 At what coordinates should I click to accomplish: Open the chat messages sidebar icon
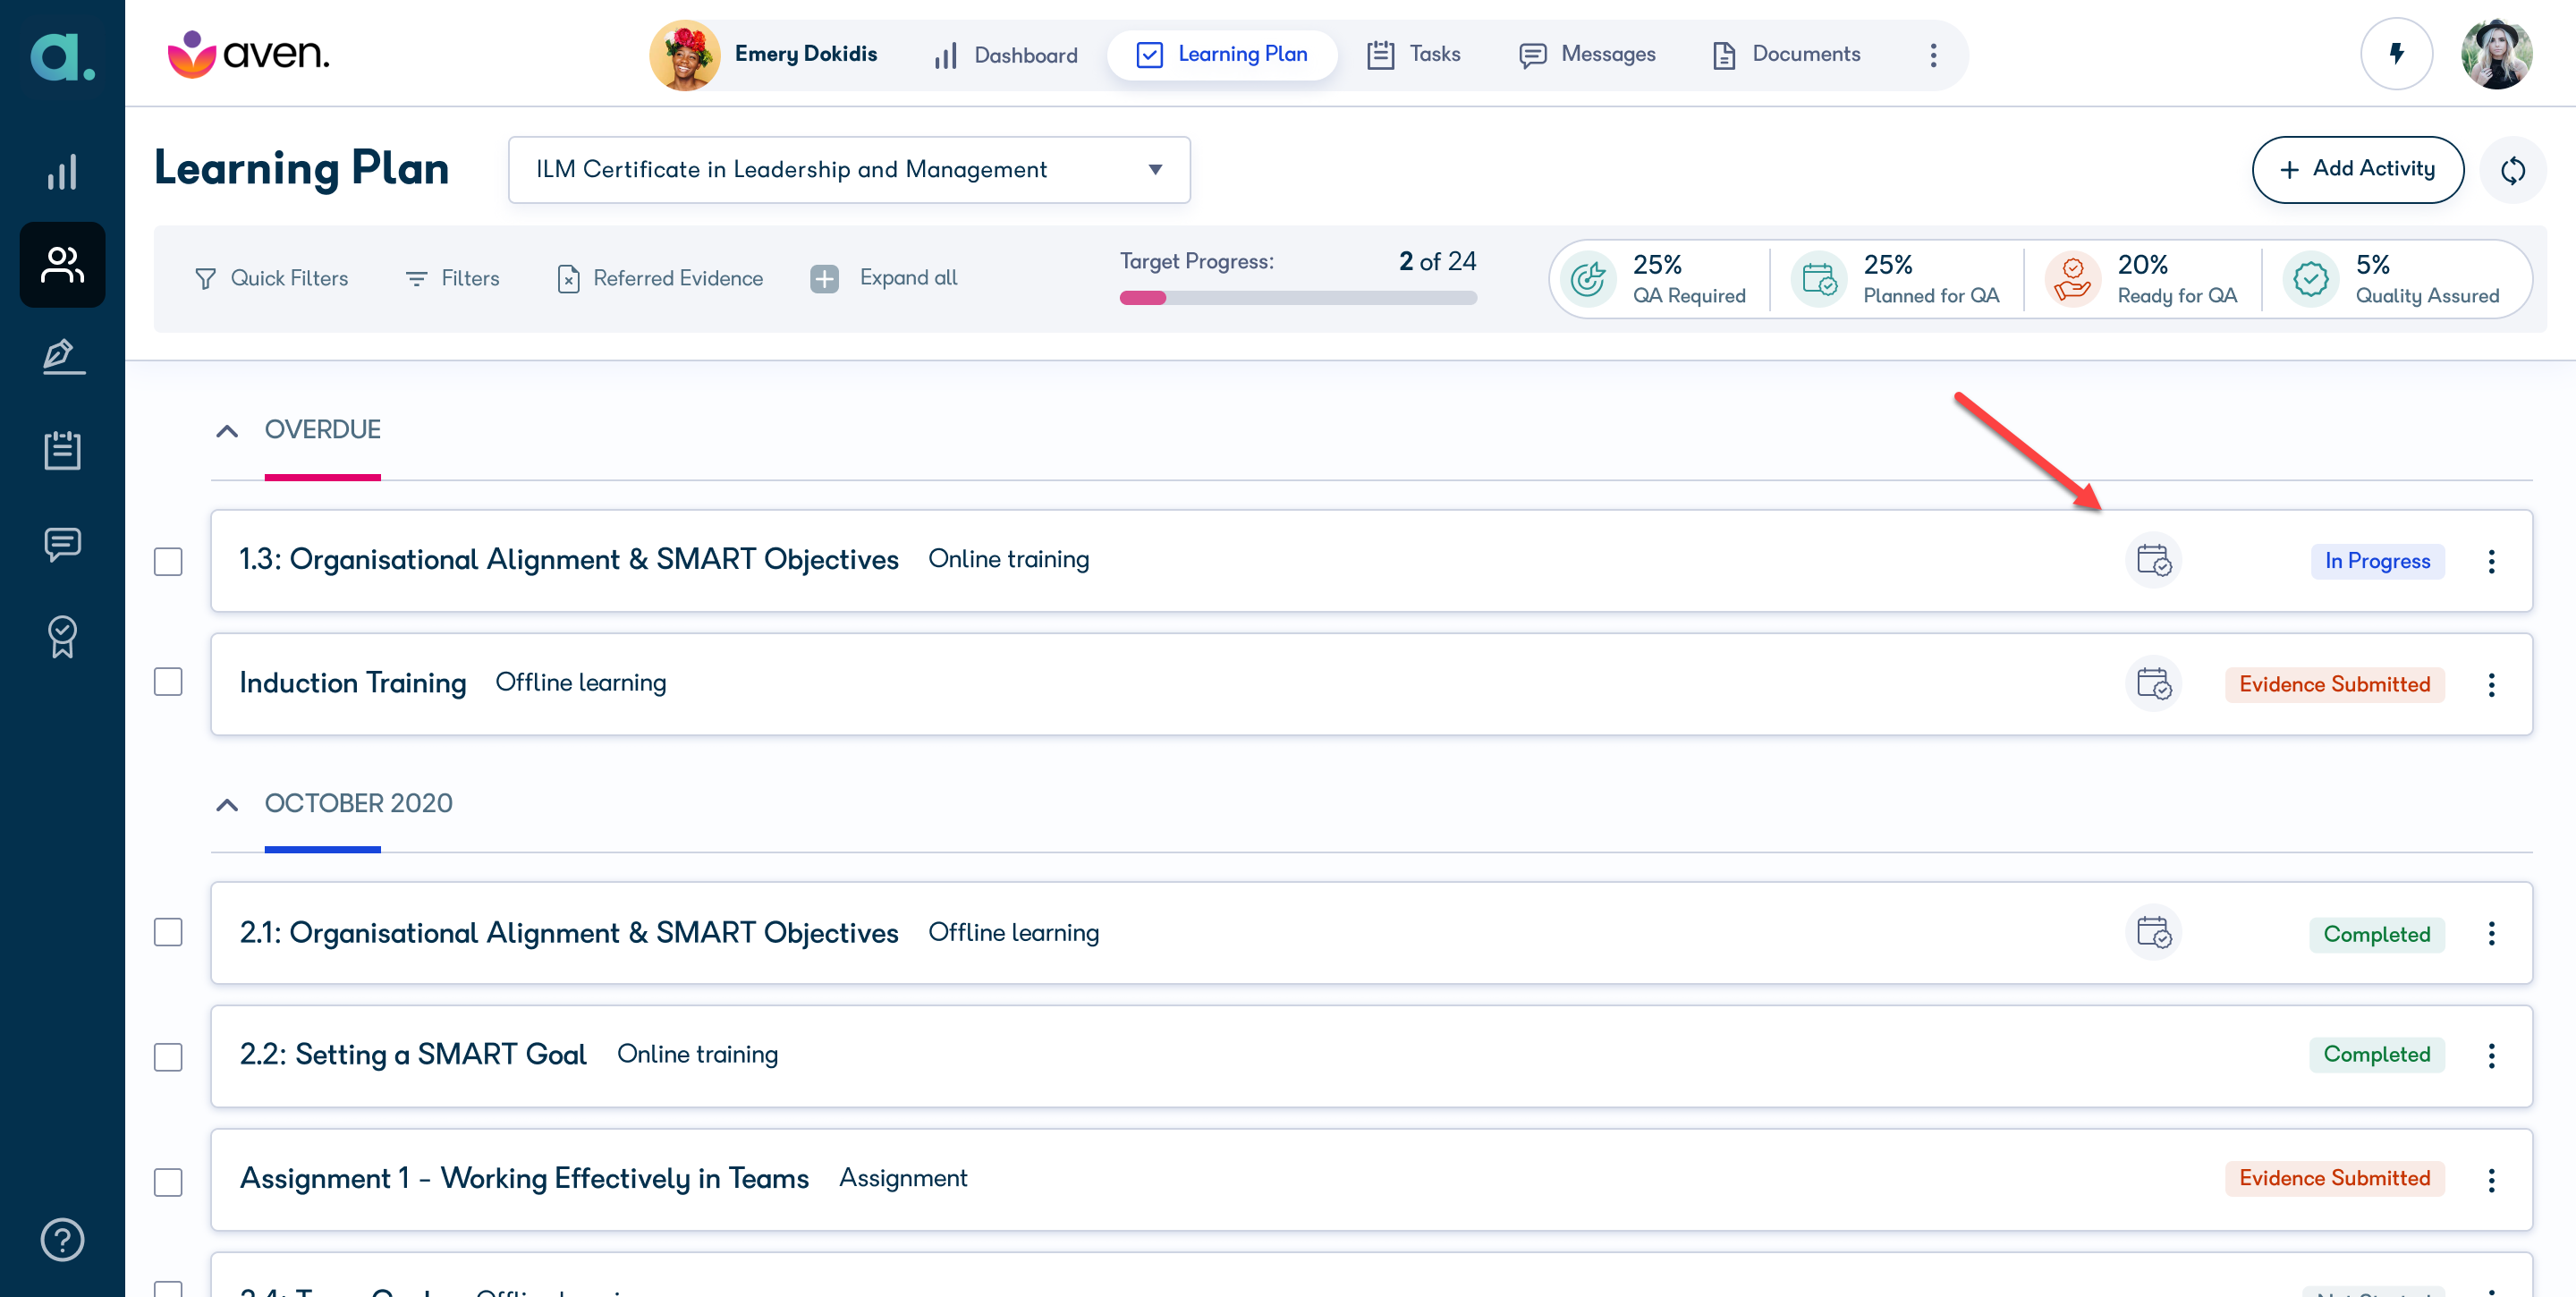[62, 544]
